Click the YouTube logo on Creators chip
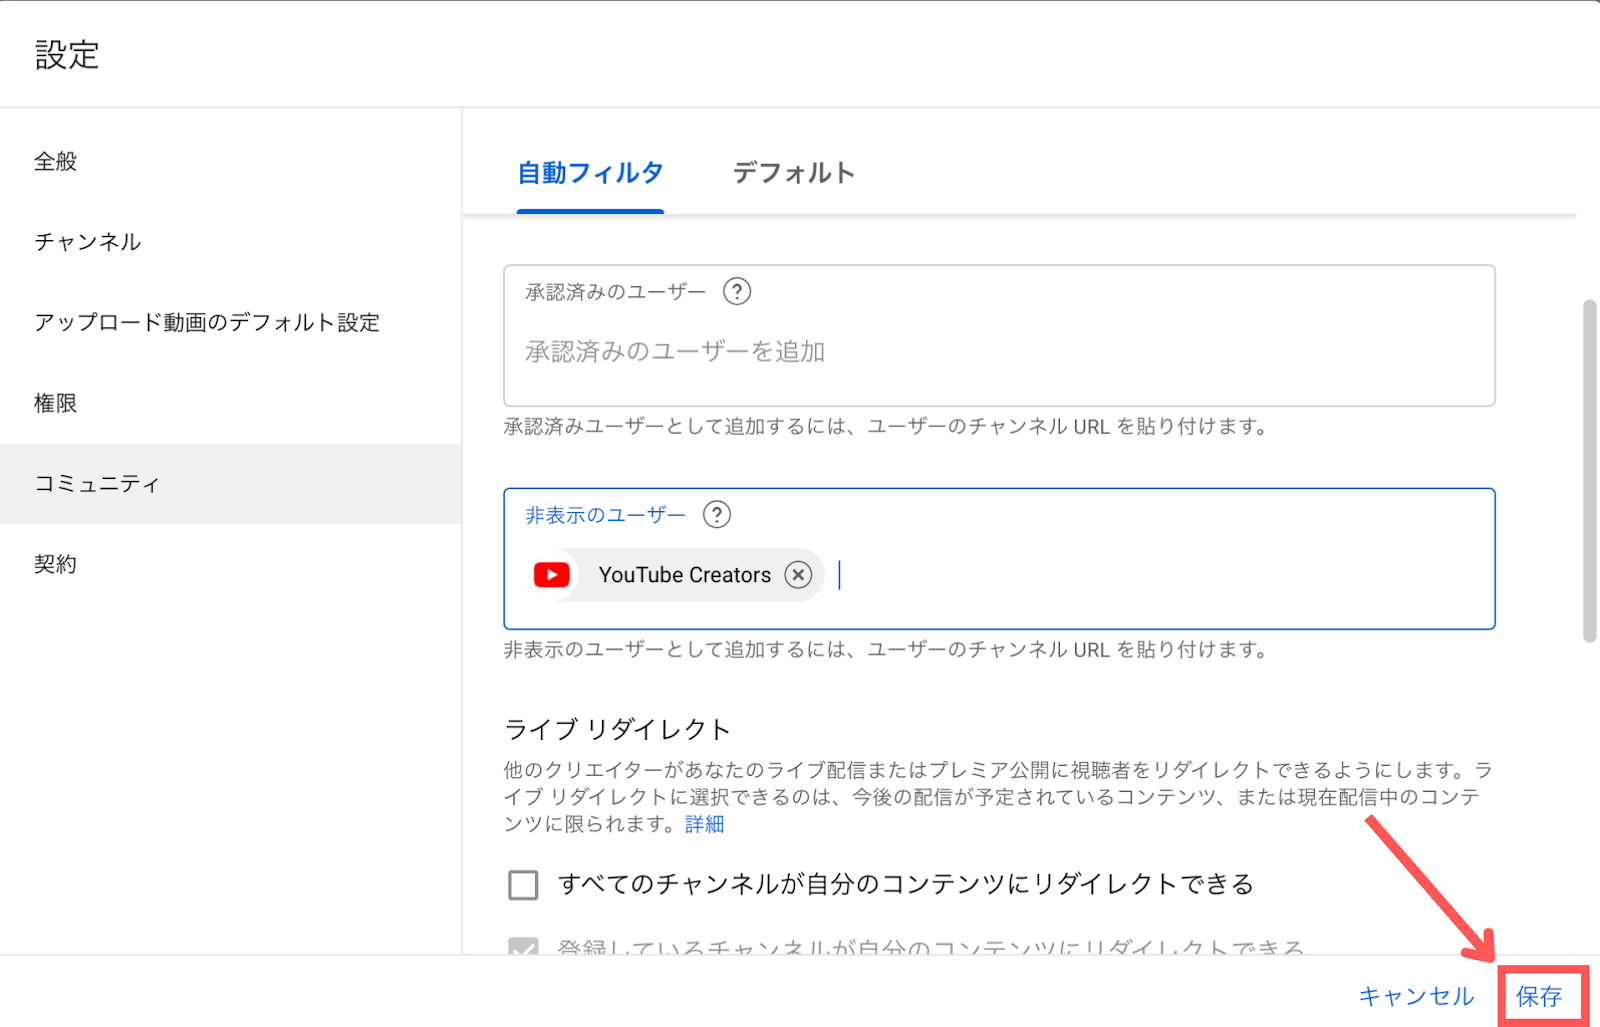 552,574
